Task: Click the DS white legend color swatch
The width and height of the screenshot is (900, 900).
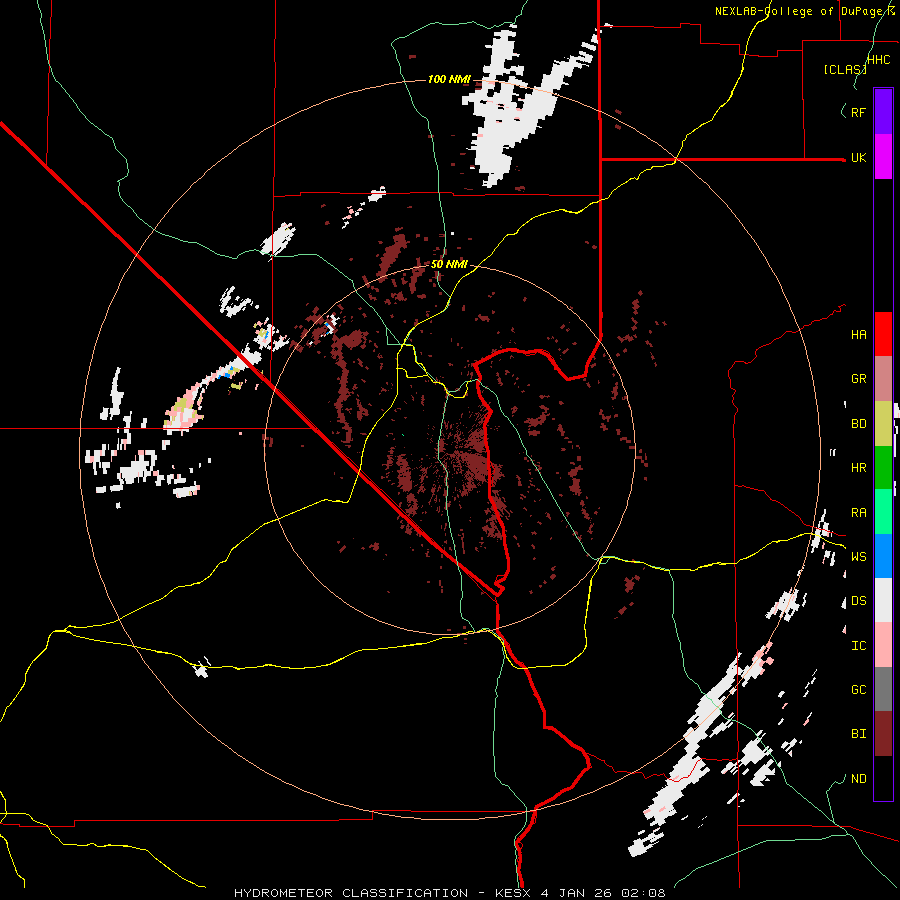Action: pyautogui.click(x=883, y=600)
